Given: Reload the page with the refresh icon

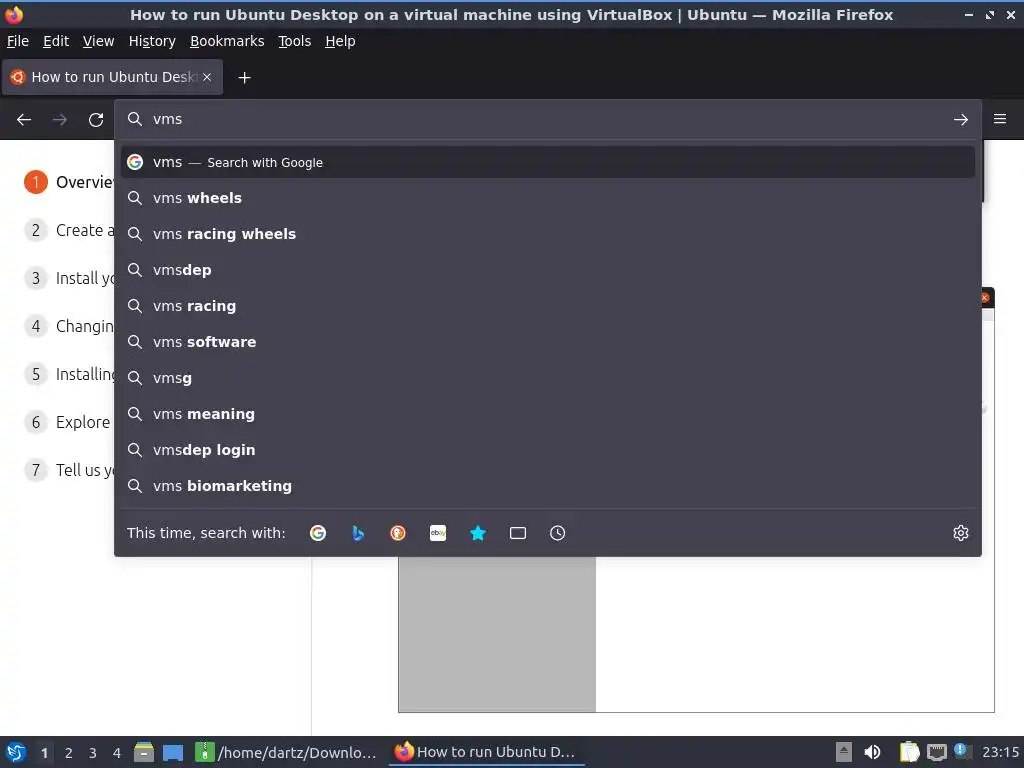Looking at the screenshot, I should click(x=96, y=120).
